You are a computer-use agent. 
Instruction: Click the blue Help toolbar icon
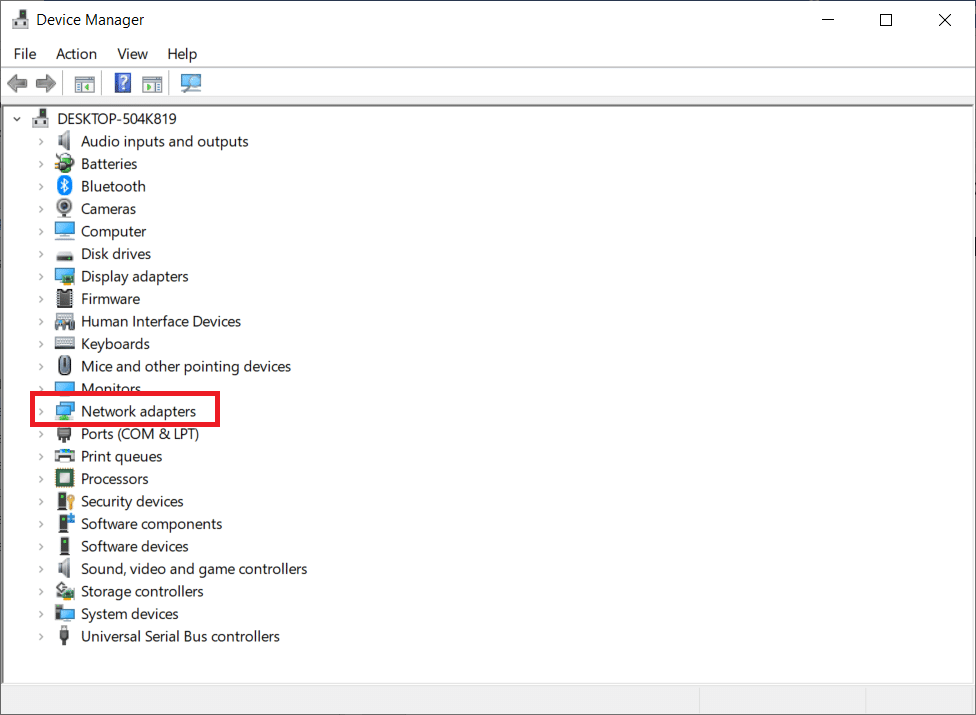point(123,83)
